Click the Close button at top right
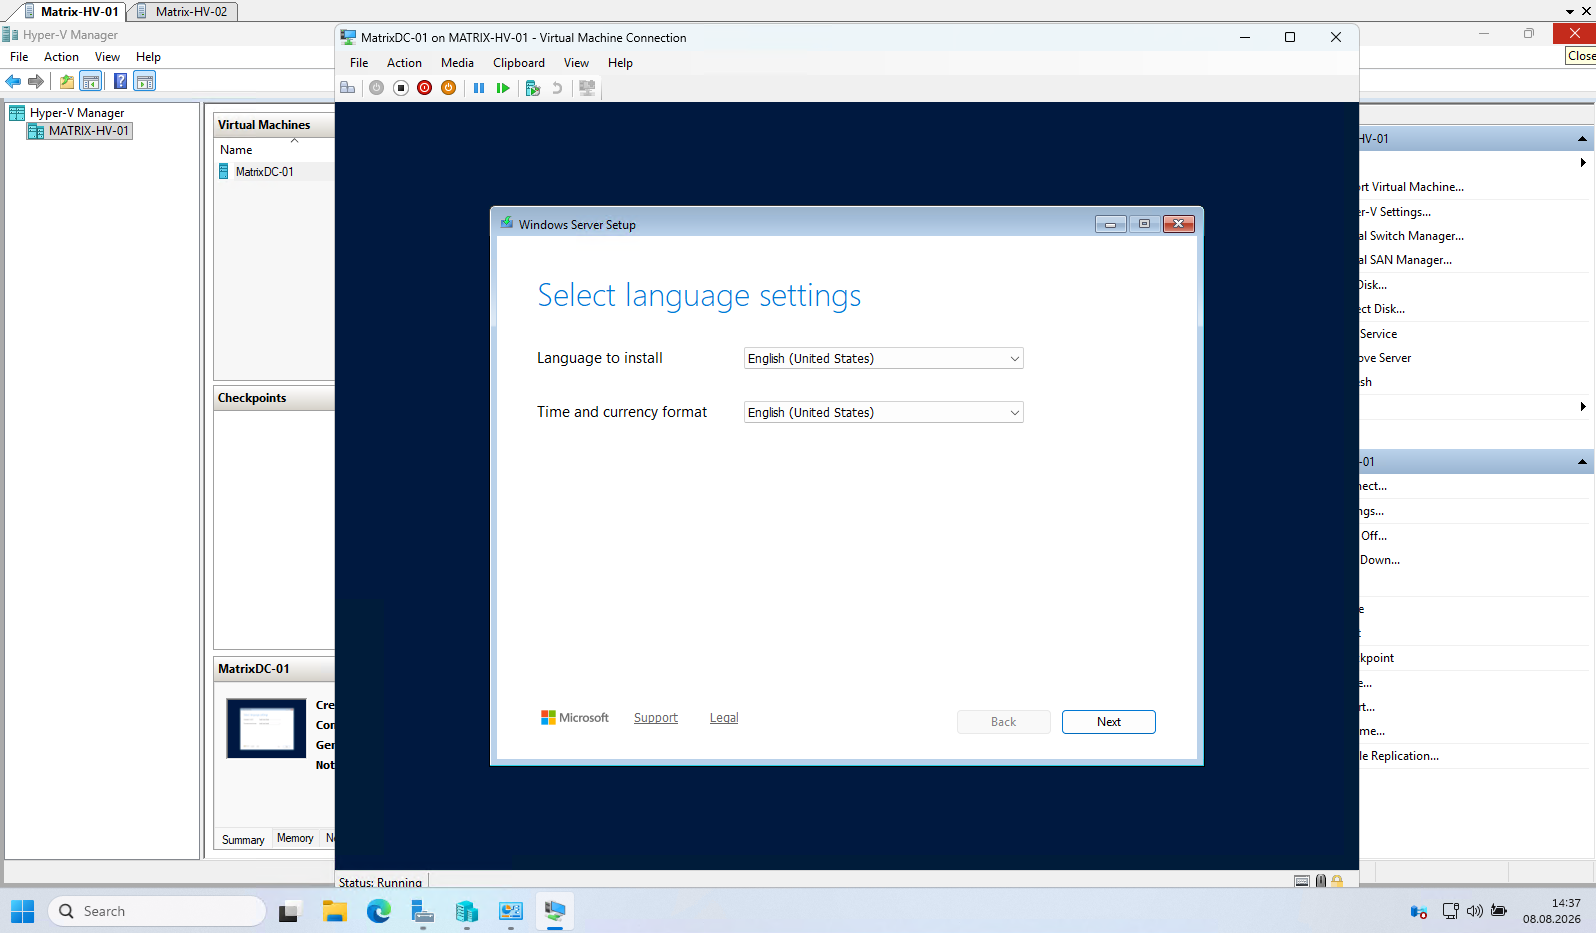1596x933 pixels. (x=1574, y=33)
